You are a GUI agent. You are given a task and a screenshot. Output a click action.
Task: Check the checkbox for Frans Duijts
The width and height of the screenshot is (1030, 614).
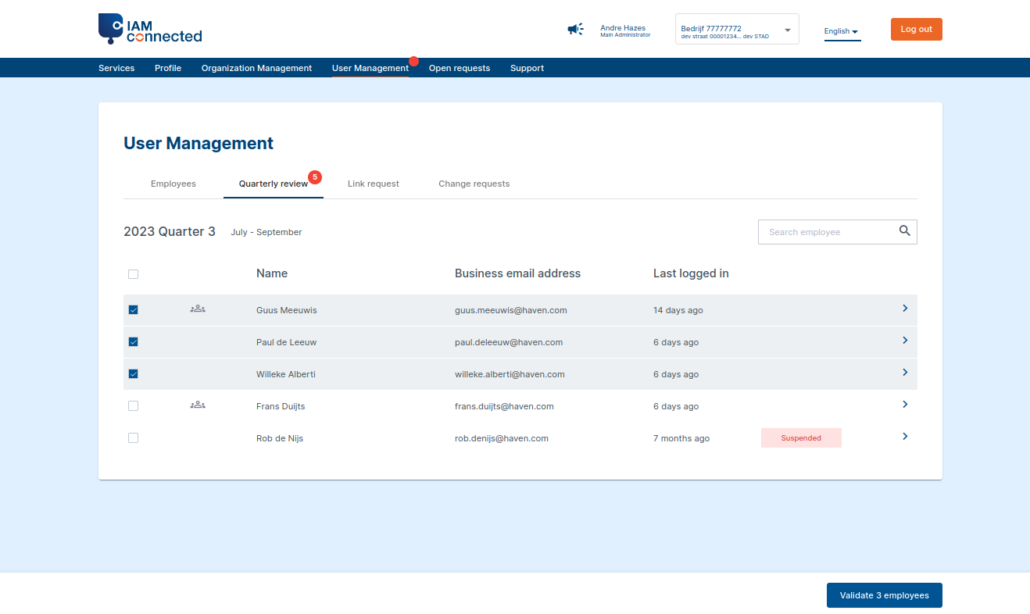click(133, 405)
